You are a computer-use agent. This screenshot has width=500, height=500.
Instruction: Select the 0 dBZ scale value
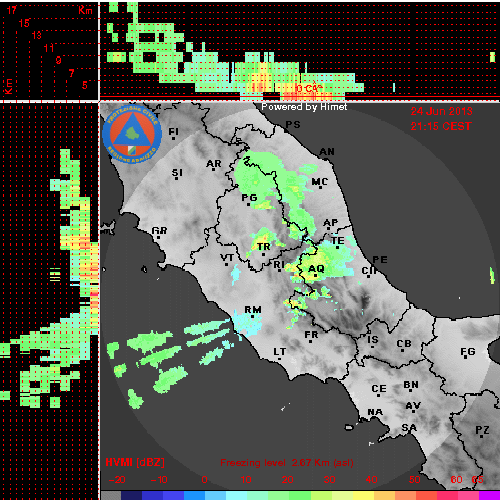coord(204,480)
